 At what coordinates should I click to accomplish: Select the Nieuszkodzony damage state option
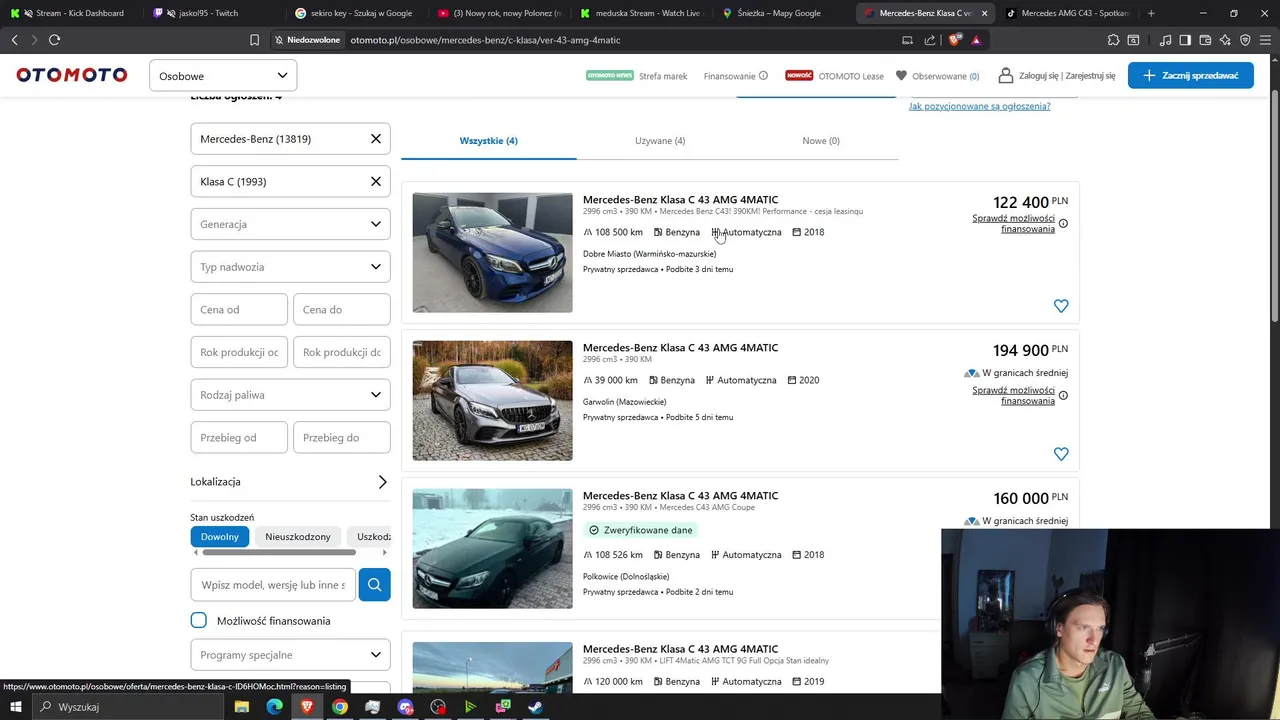(298, 537)
